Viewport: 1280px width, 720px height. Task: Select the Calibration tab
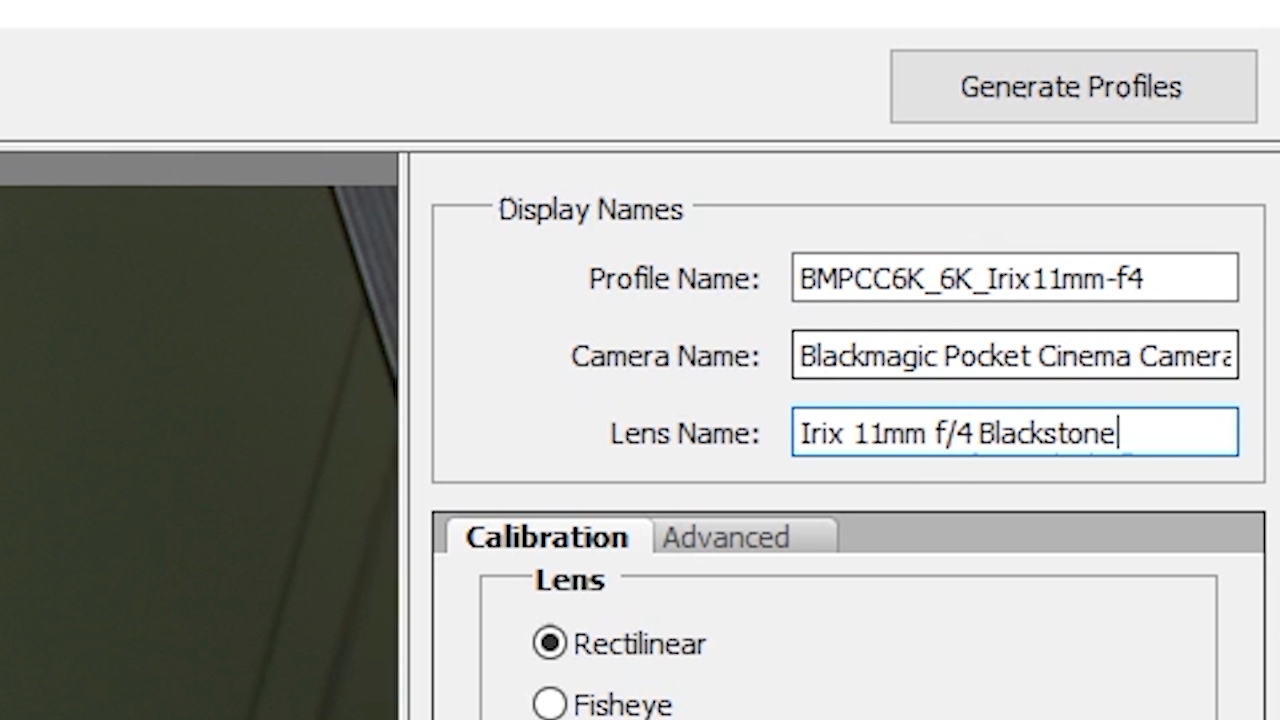(x=546, y=537)
